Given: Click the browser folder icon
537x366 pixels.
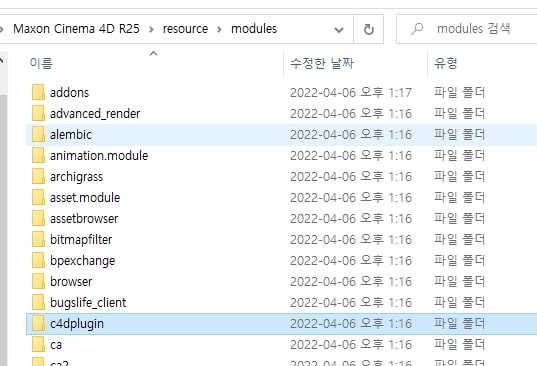Looking at the screenshot, I should click(x=38, y=281).
